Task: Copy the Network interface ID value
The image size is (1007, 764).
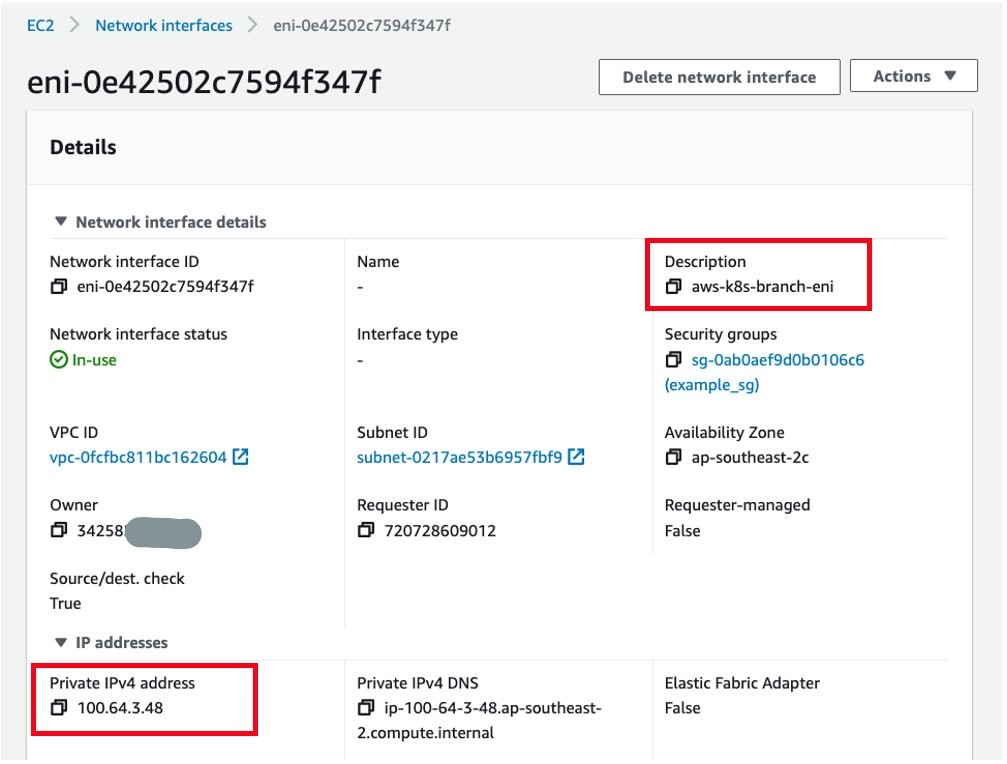Action: click(x=58, y=286)
